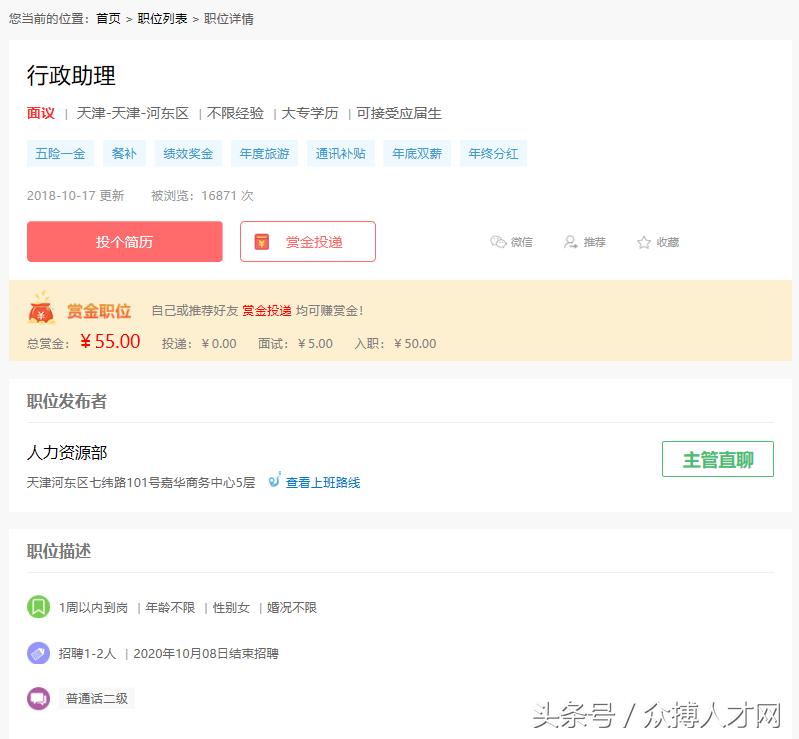
Task: Go to 首页 in breadcrumb
Action: (x=109, y=19)
